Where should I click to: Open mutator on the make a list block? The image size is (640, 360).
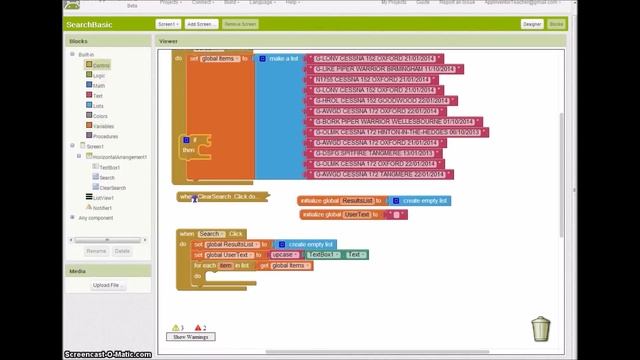(x=262, y=59)
